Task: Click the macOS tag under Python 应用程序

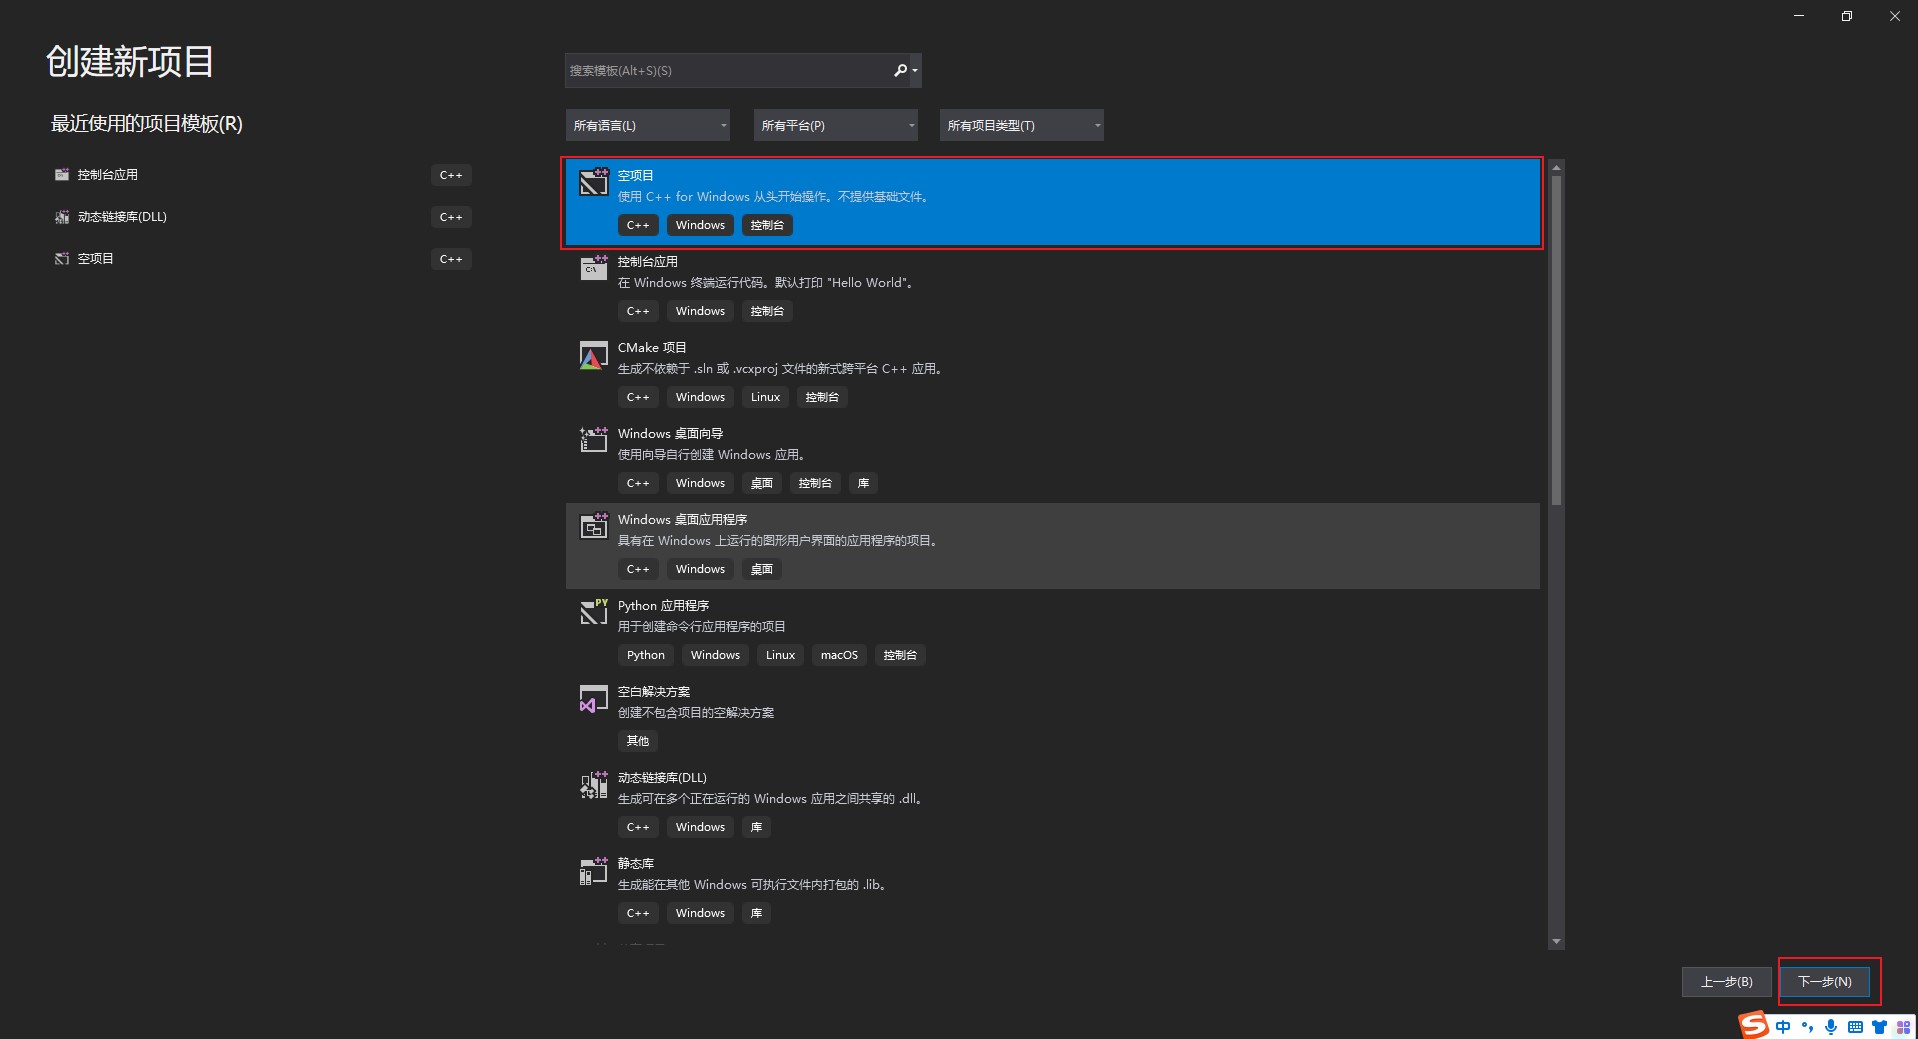Action: [x=839, y=655]
